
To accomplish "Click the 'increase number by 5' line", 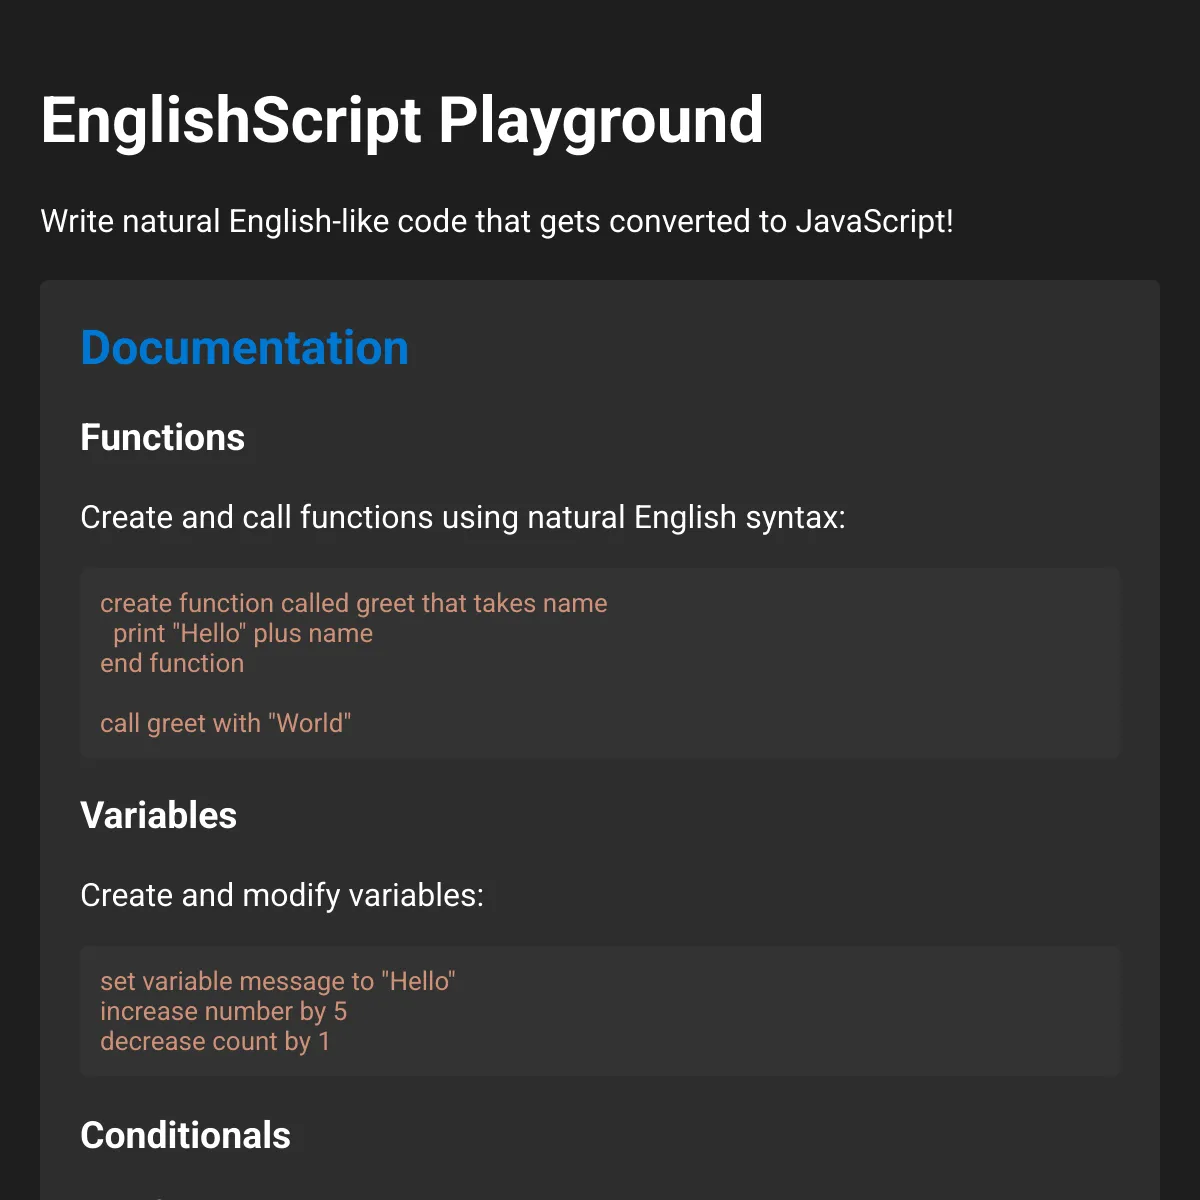I will (224, 1011).
